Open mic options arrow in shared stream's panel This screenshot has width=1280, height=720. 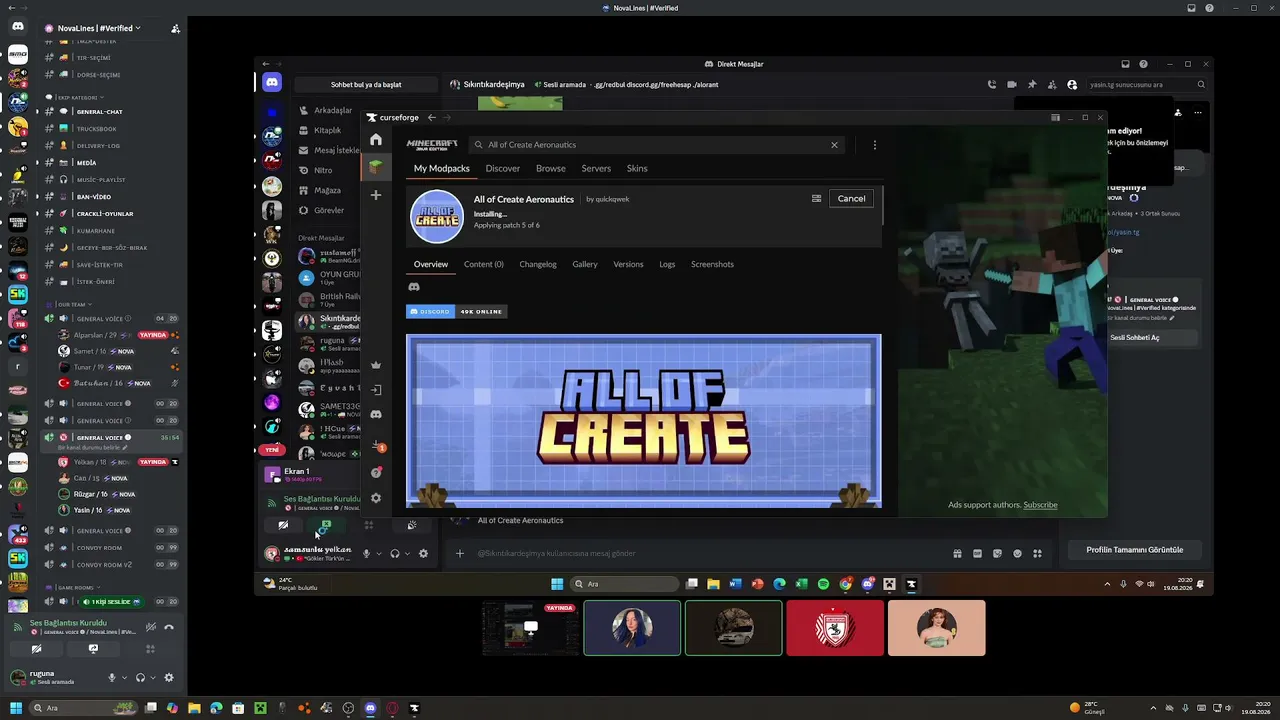coord(378,553)
